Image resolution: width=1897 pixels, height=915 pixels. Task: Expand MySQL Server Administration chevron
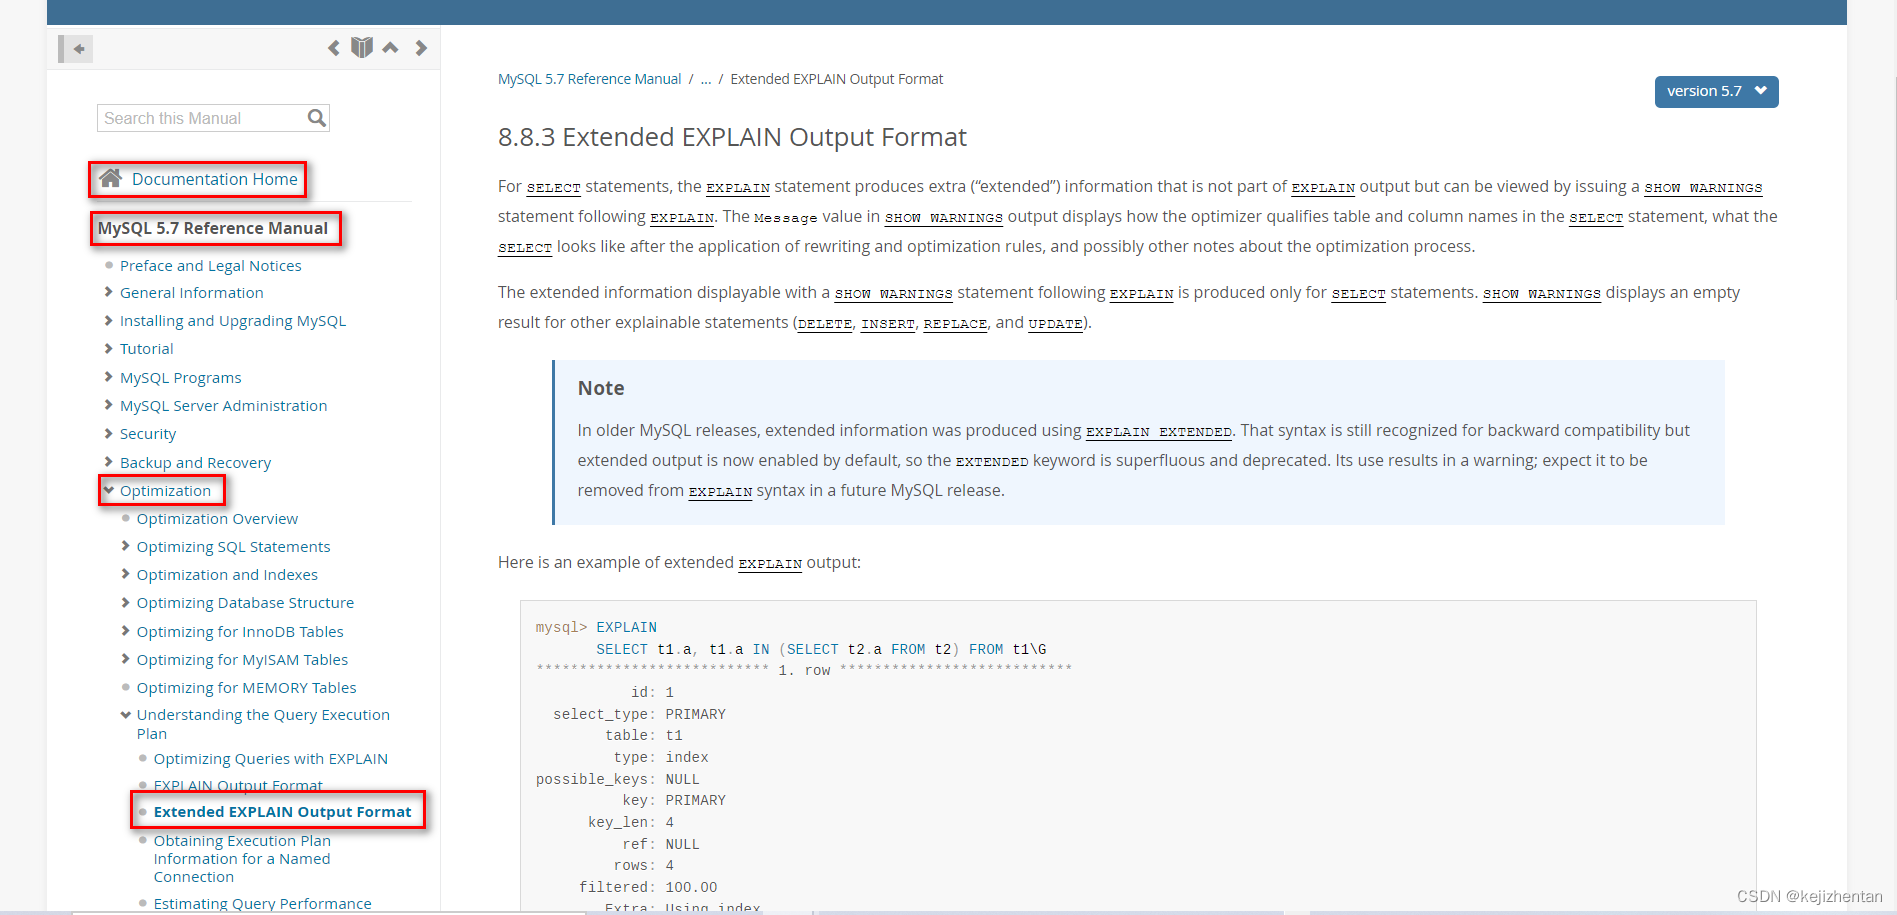pyautogui.click(x=108, y=405)
